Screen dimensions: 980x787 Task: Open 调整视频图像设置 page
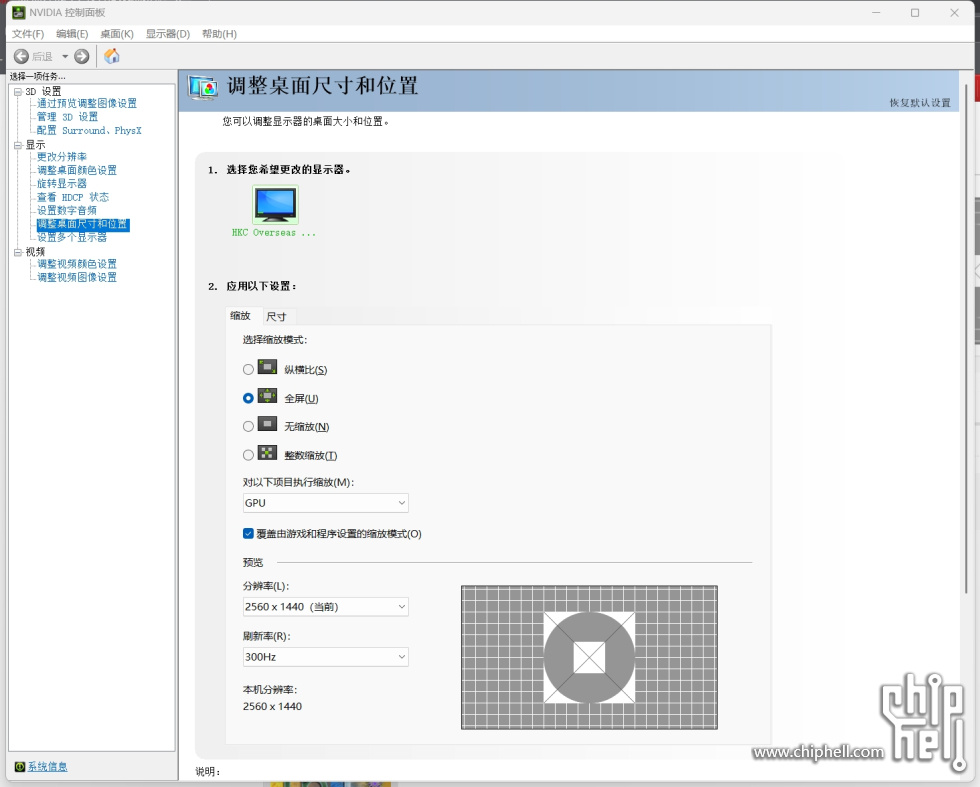pyautogui.click(x=77, y=277)
